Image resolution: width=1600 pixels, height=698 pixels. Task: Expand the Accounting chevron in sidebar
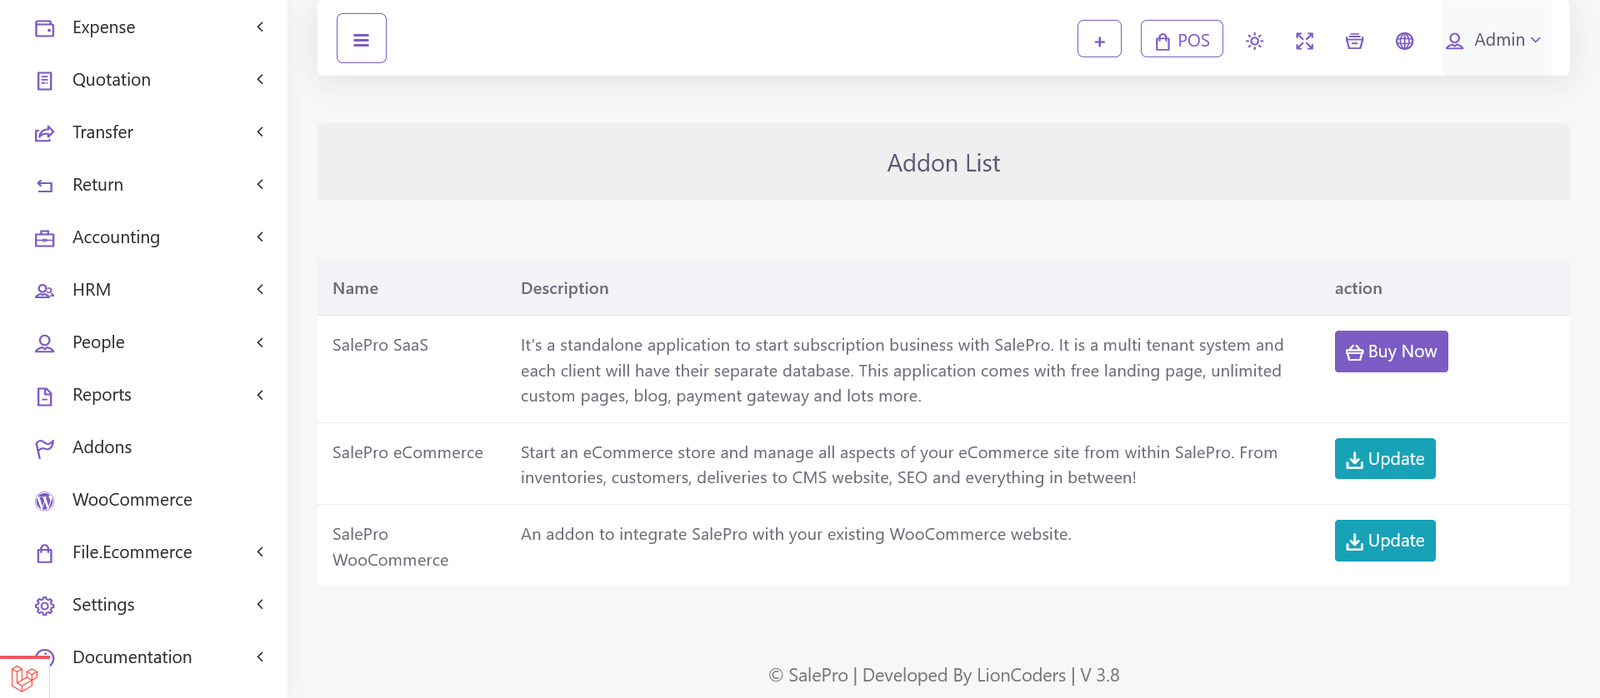pyautogui.click(x=260, y=237)
